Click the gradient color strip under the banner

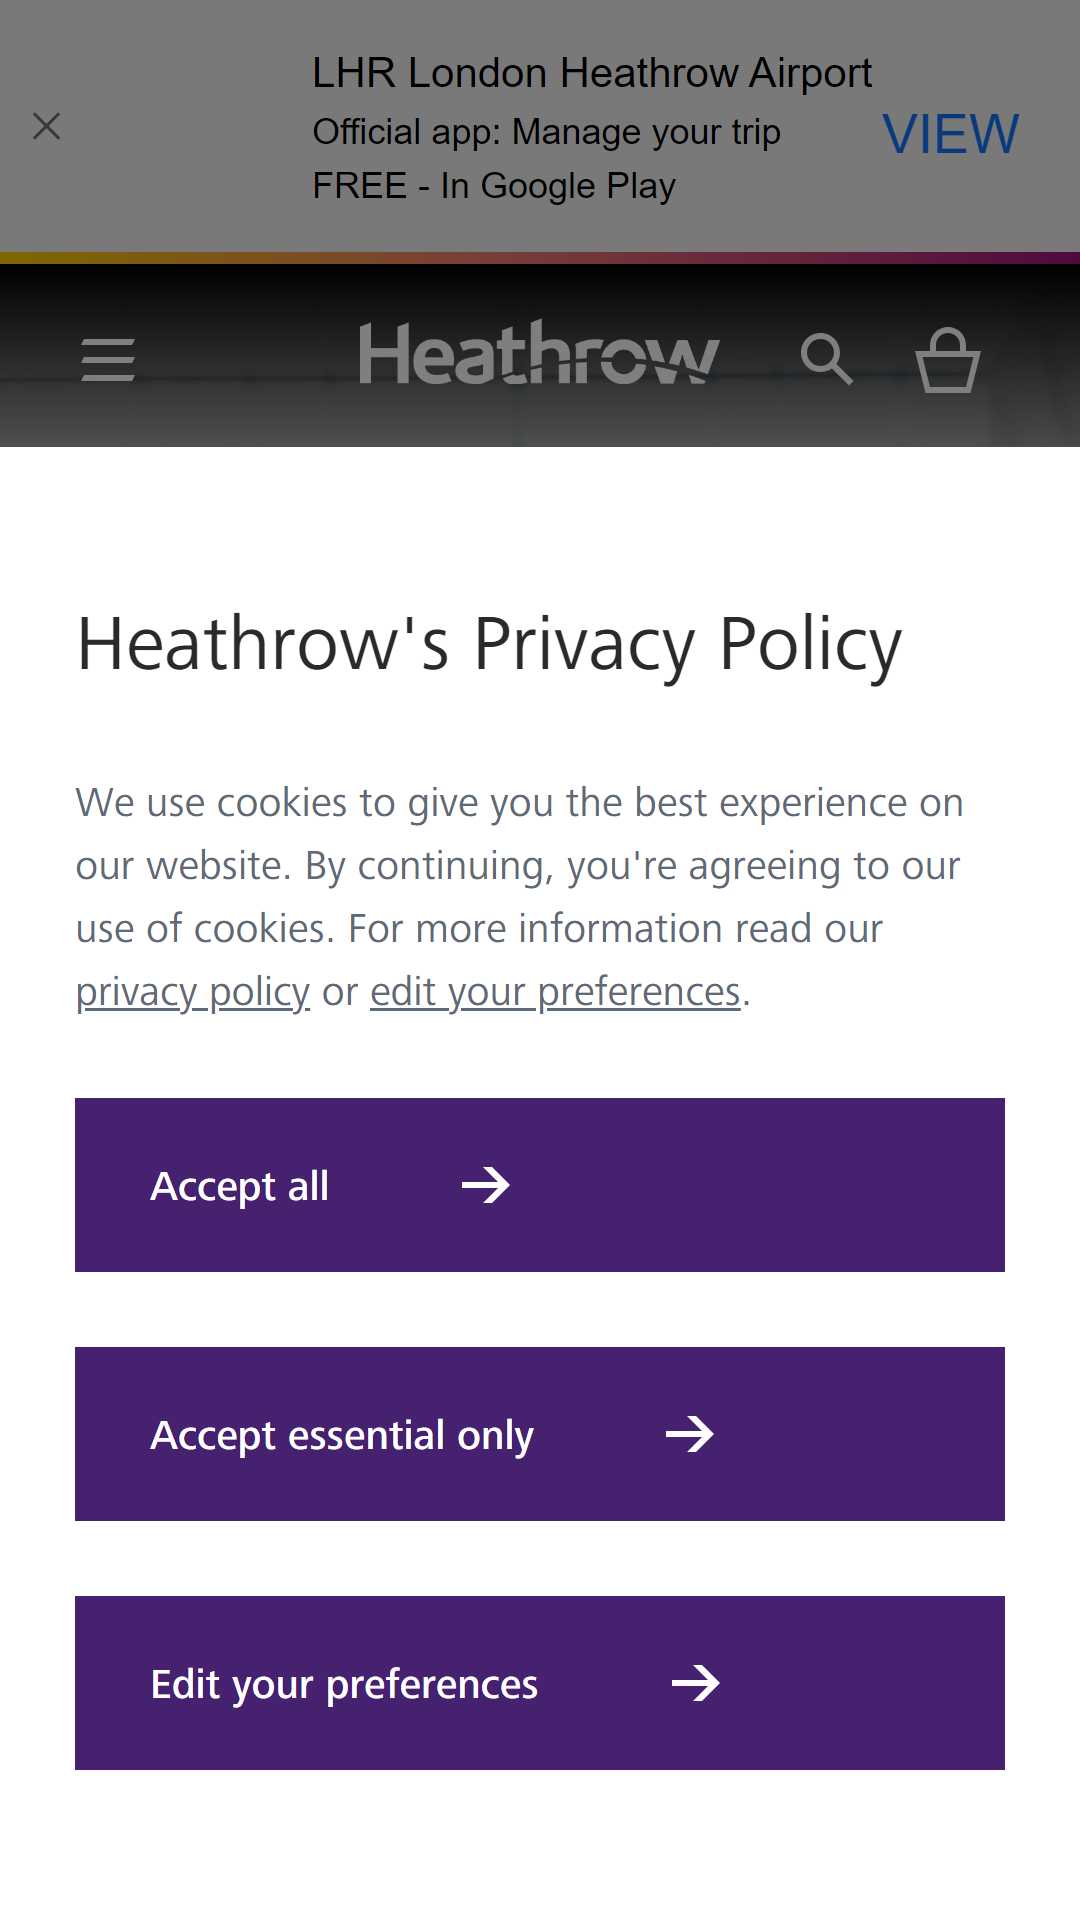click(x=540, y=258)
